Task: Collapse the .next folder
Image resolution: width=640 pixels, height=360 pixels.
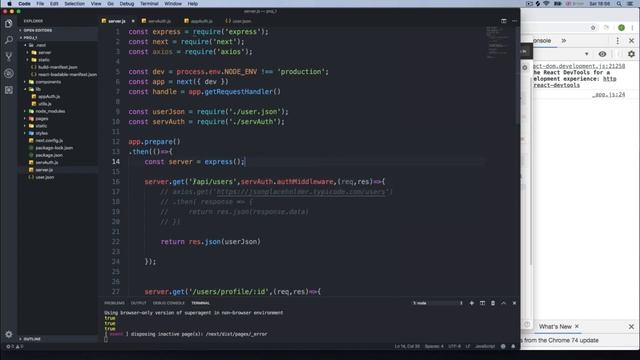Action: click(40, 45)
